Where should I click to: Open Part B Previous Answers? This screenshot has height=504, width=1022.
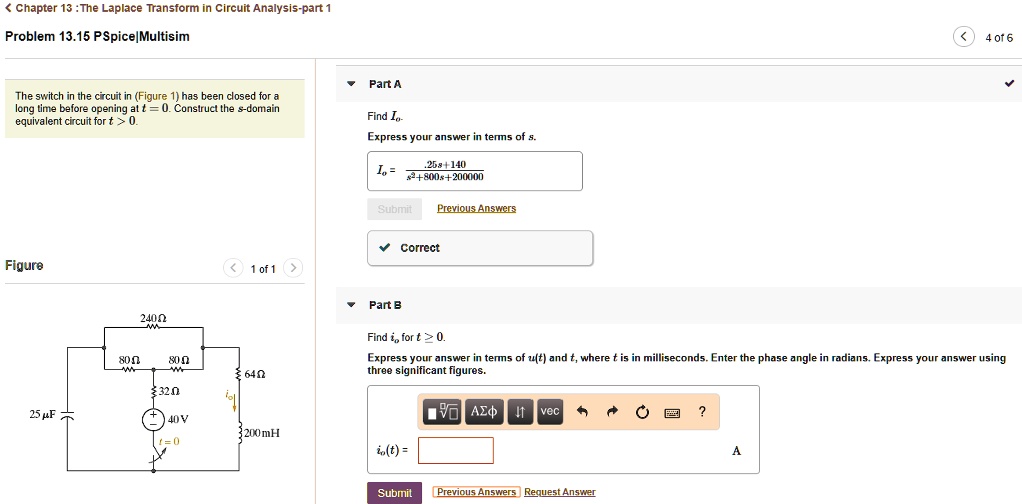pos(476,492)
